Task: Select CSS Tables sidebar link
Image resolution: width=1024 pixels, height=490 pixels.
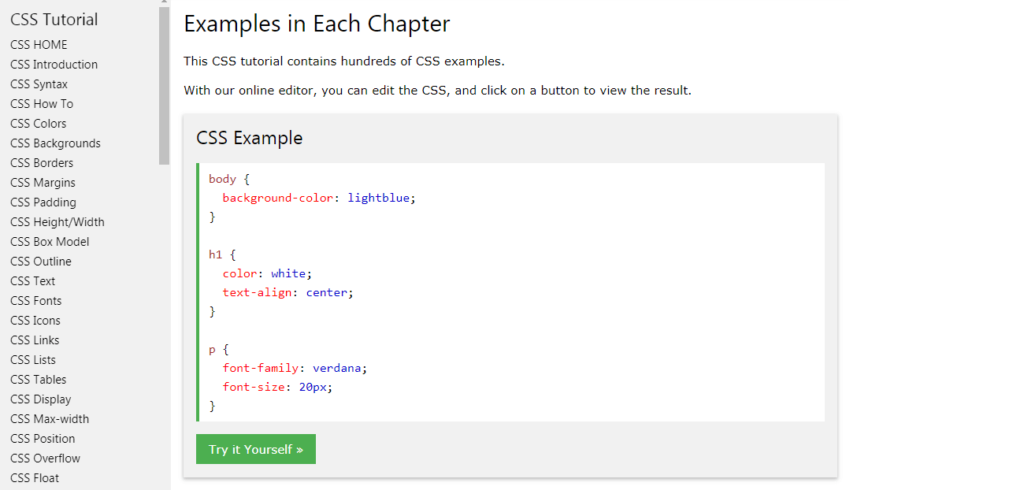Action: [x=38, y=380]
